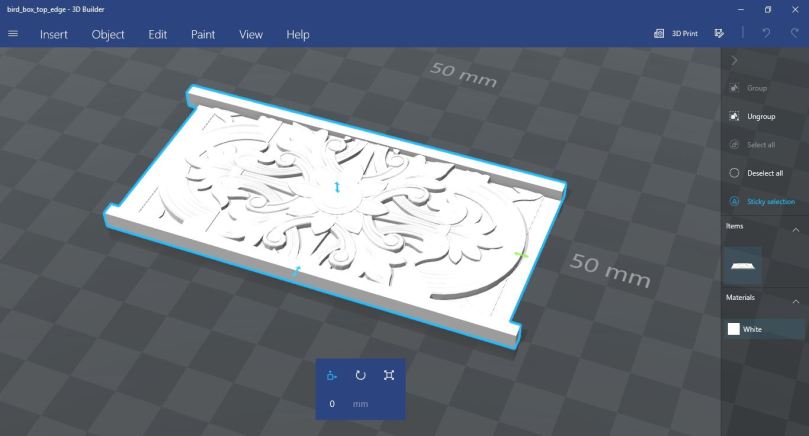Open the hamburger navigation menu
This screenshot has width=809, height=436.
click(x=13, y=34)
